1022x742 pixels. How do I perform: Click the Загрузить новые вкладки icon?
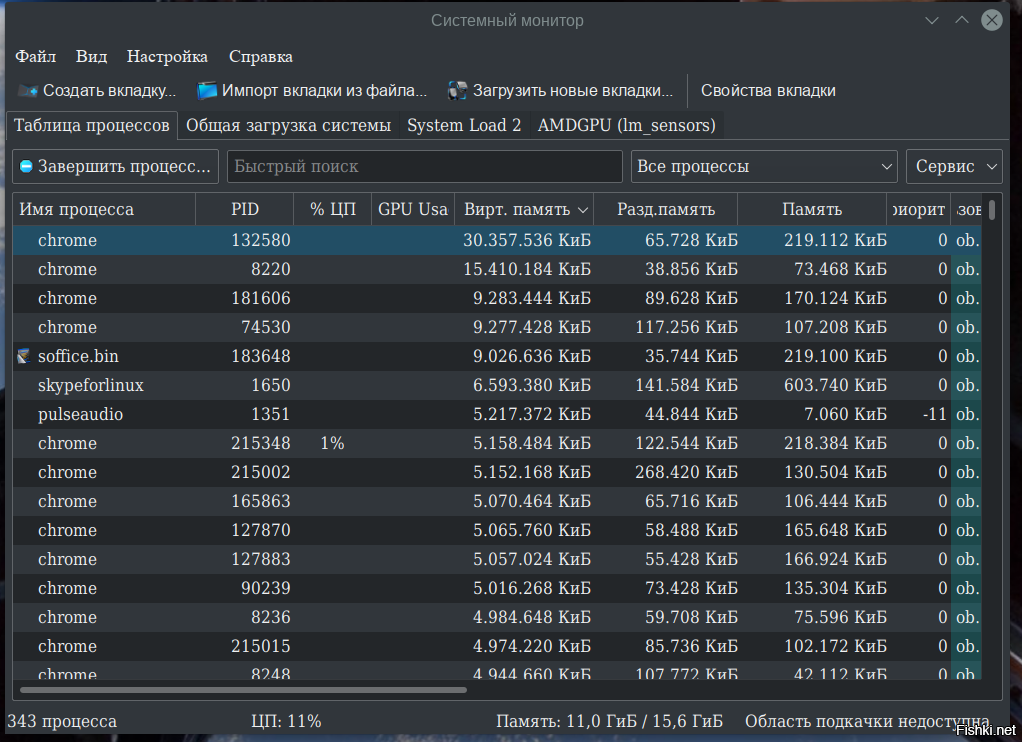point(458,91)
